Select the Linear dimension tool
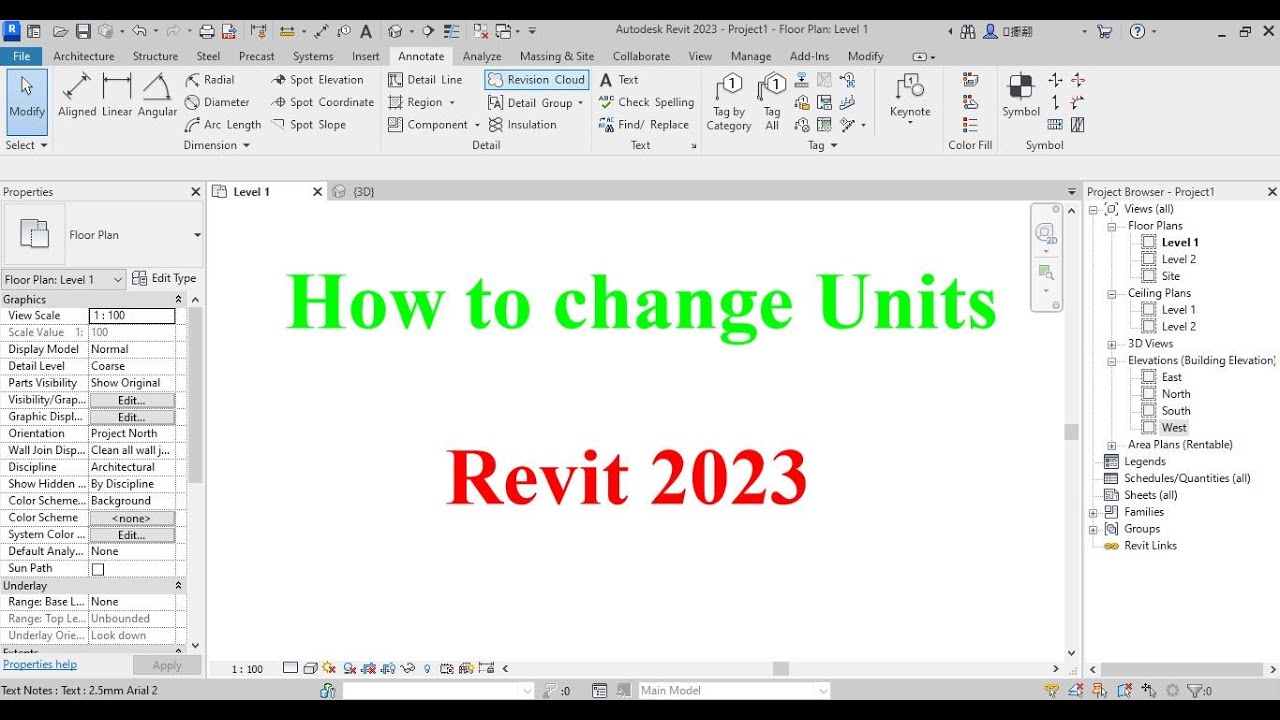 117,96
